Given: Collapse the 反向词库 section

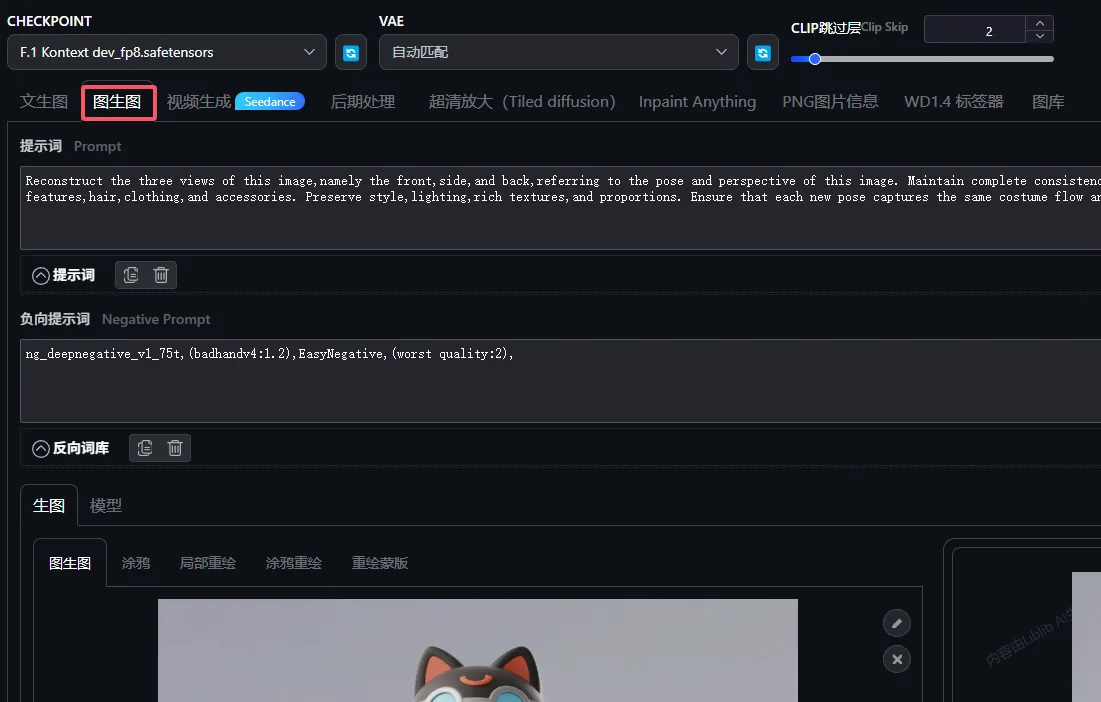Looking at the screenshot, I should click(41, 449).
